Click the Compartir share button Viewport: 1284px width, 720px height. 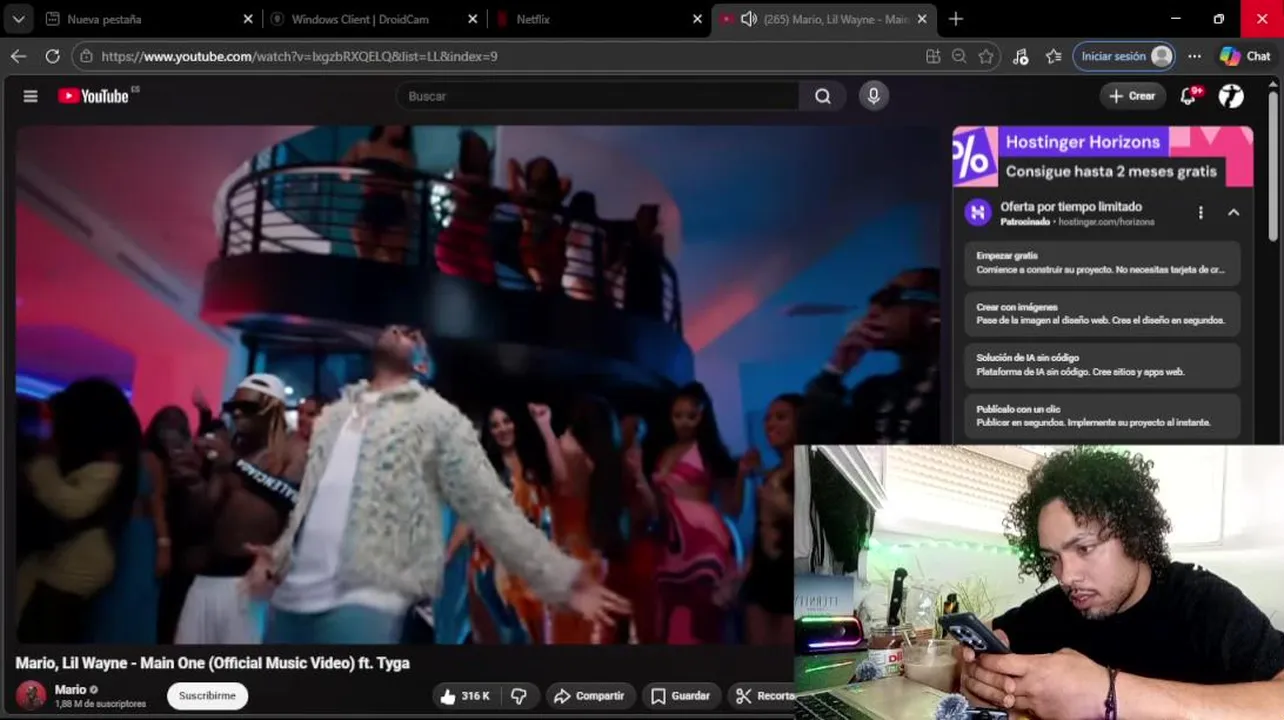tap(589, 696)
